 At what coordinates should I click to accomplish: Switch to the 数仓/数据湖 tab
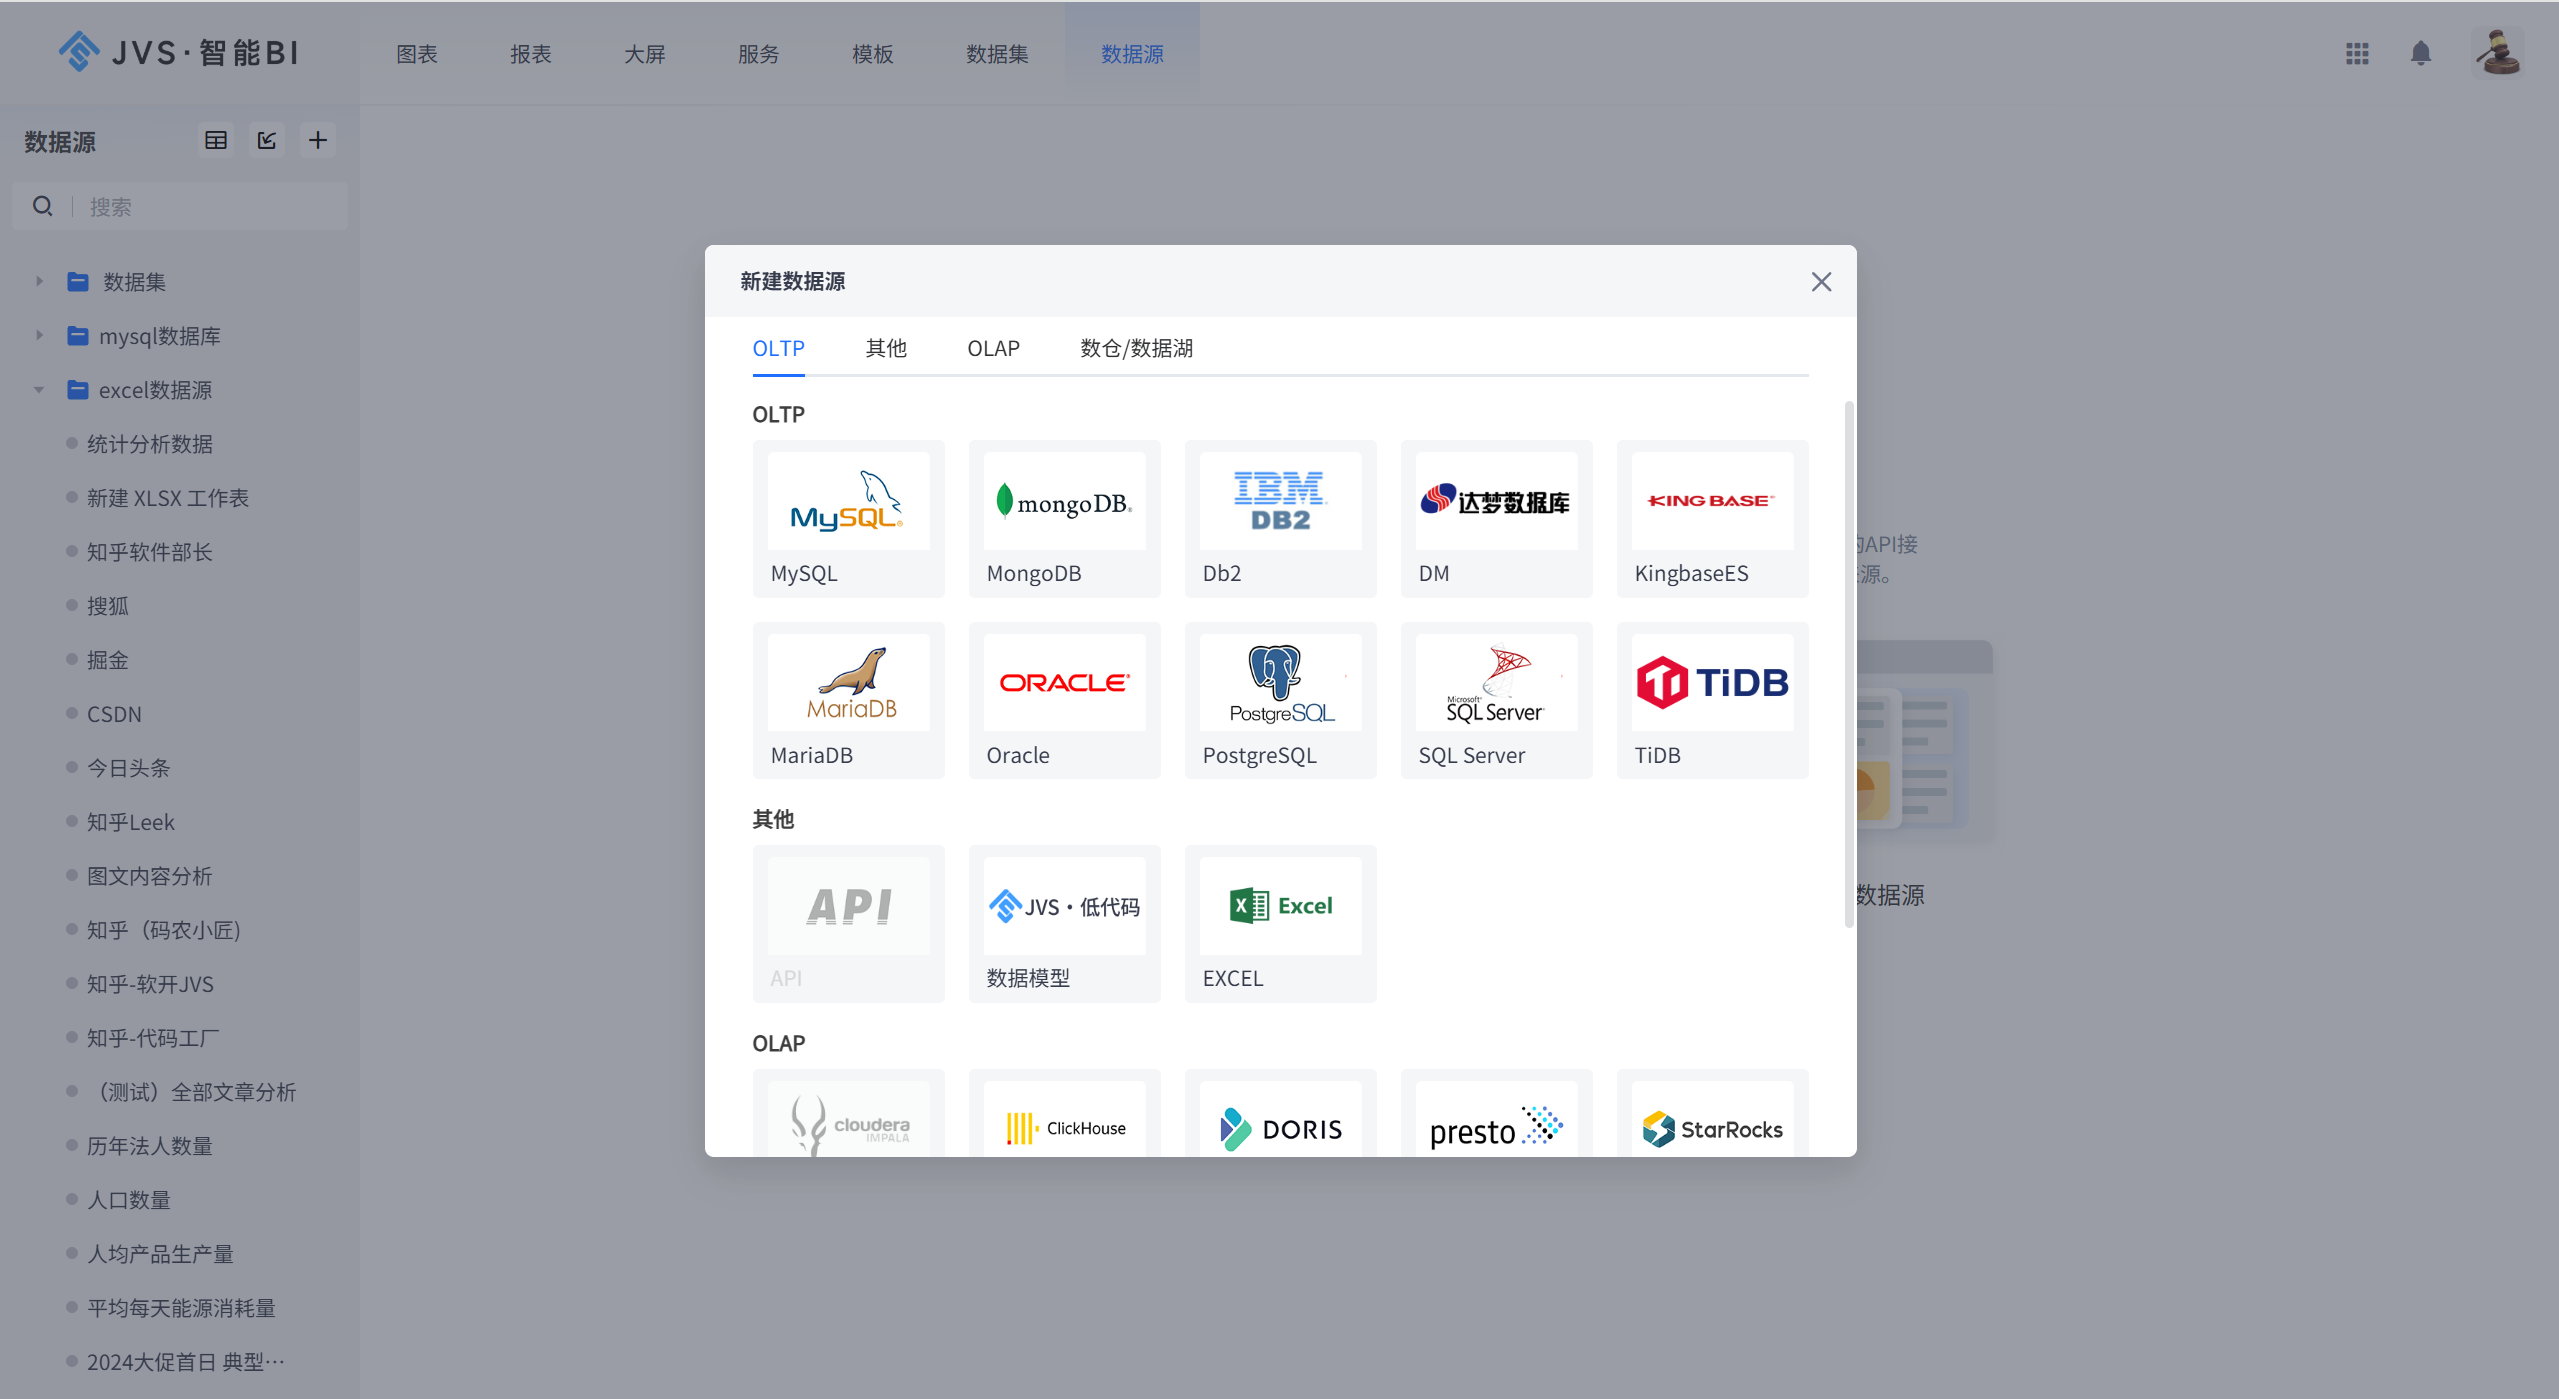[1136, 348]
